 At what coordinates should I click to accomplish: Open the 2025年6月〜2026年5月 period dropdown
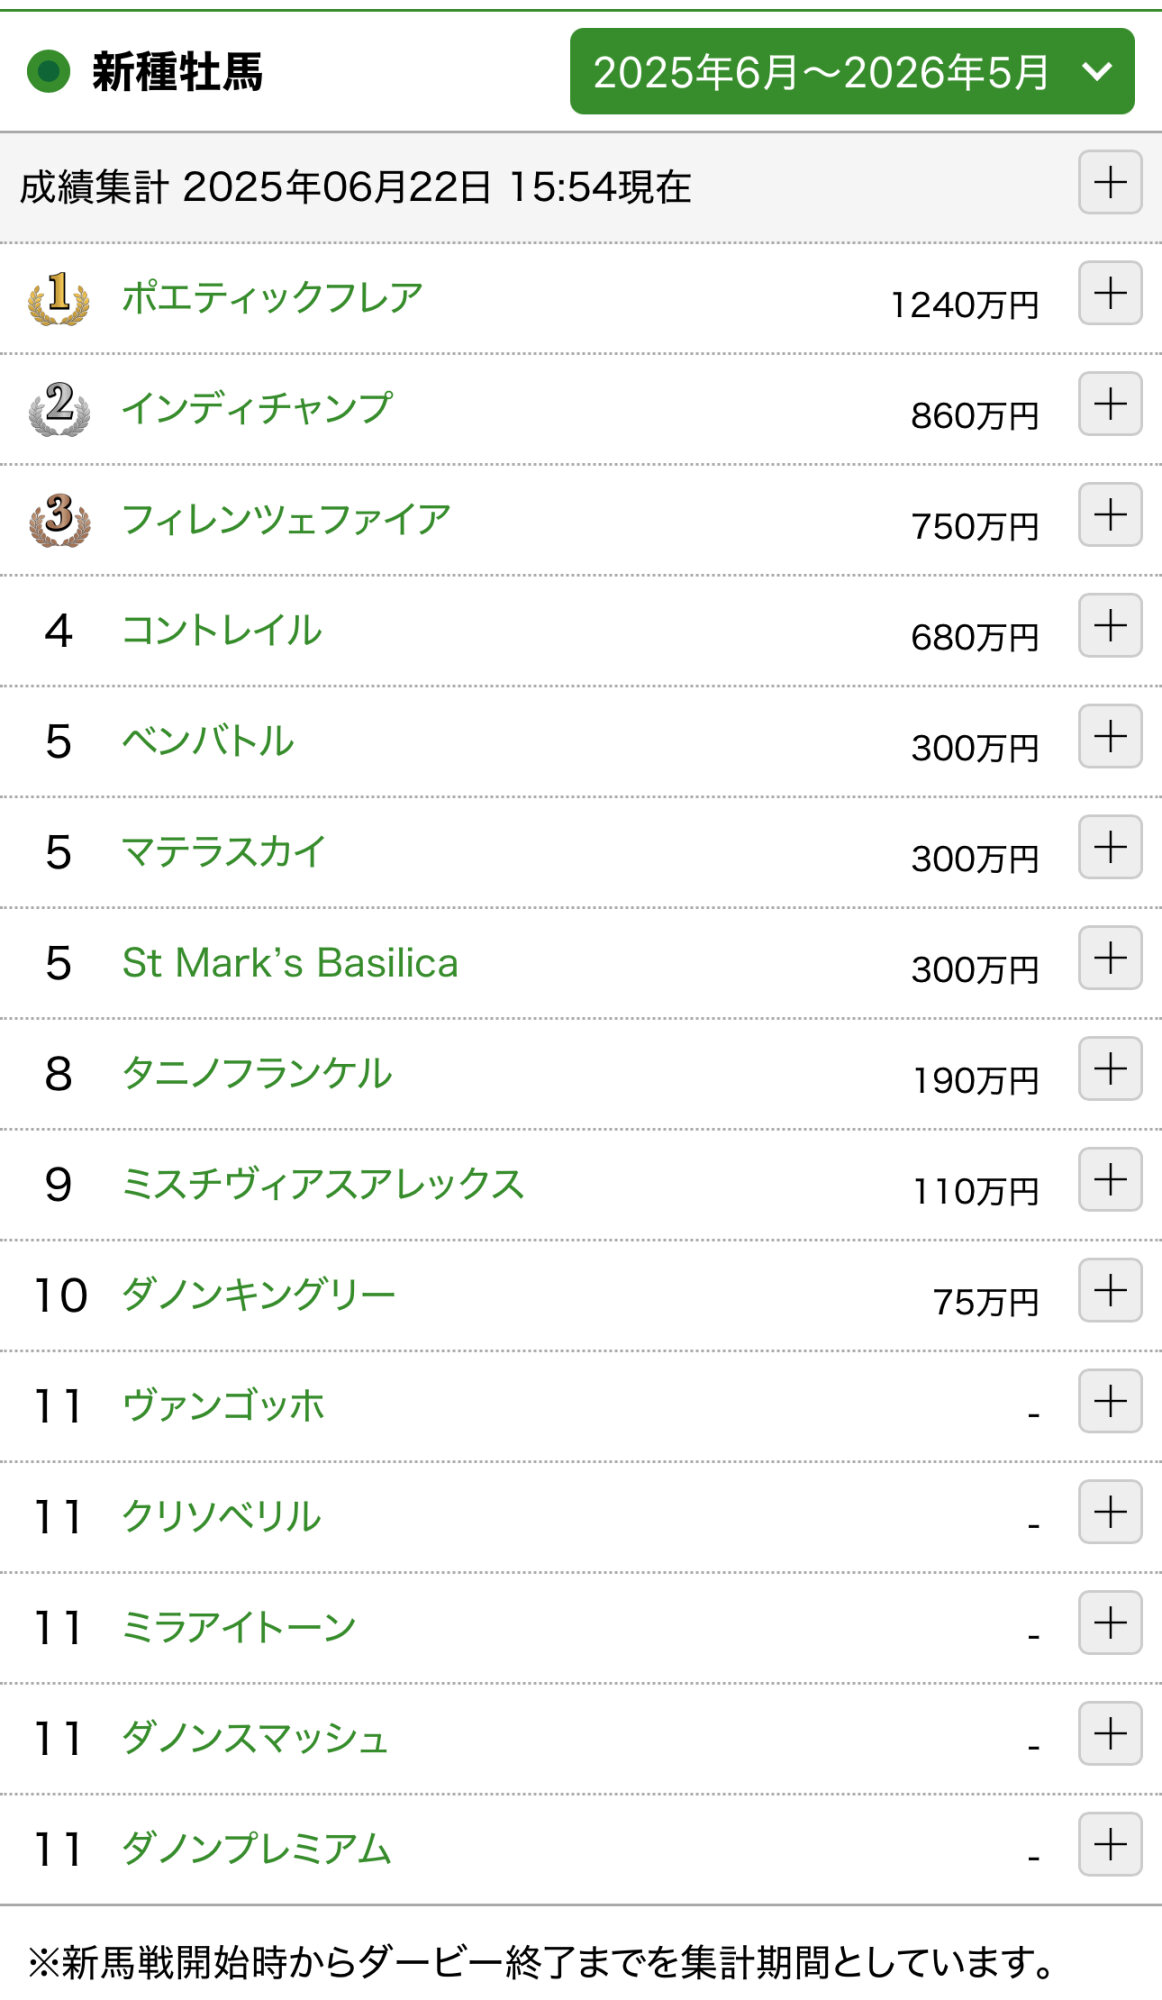pyautogui.click(x=852, y=71)
